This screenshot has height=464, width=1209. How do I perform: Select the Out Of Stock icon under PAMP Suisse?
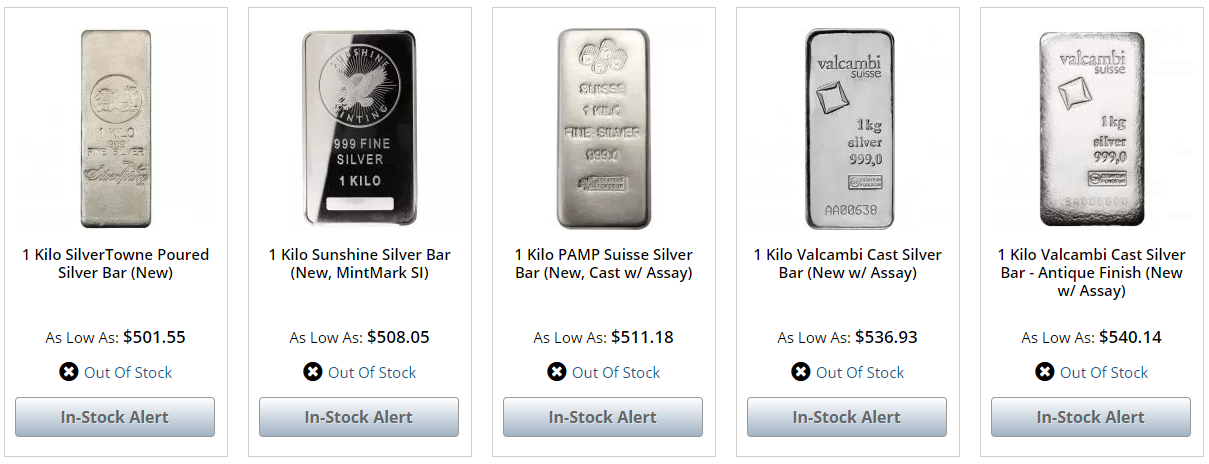click(556, 372)
